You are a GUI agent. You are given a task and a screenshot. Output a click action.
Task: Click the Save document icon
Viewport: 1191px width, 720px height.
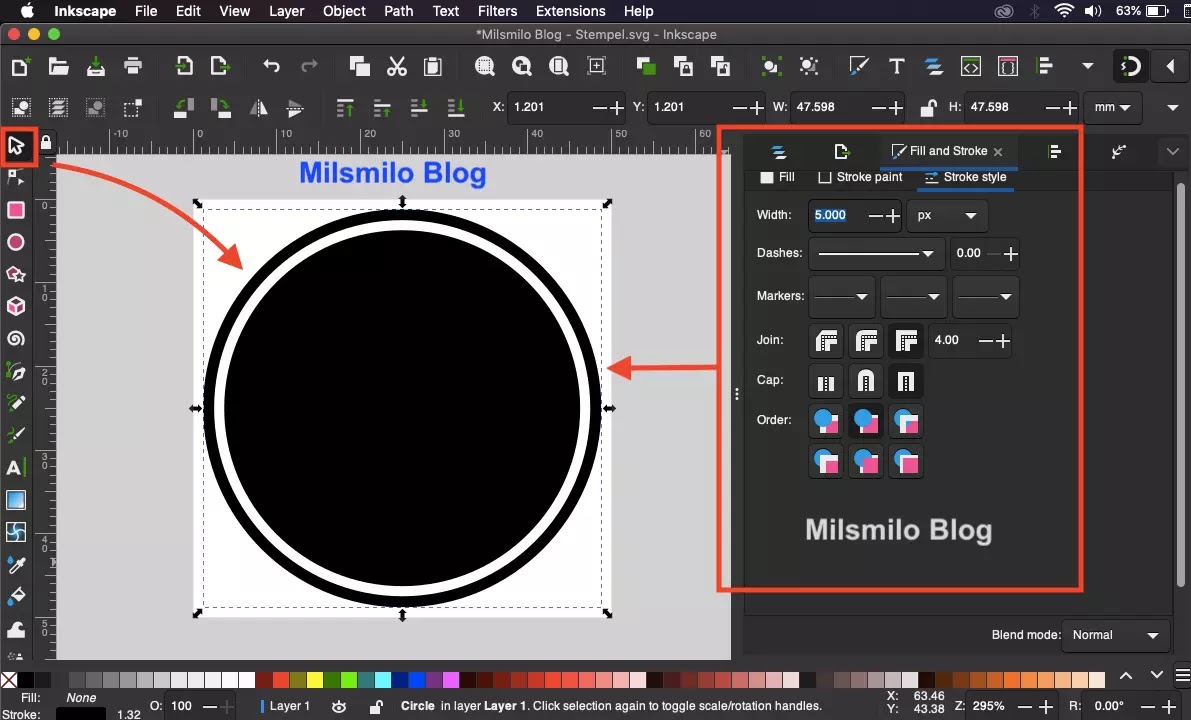pos(96,67)
